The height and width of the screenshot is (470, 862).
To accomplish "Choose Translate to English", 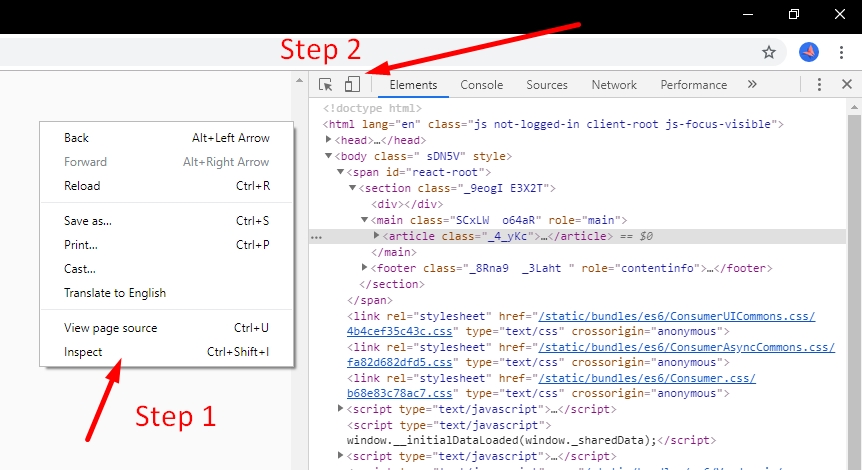I will pyautogui.click(x=167, y=293).
